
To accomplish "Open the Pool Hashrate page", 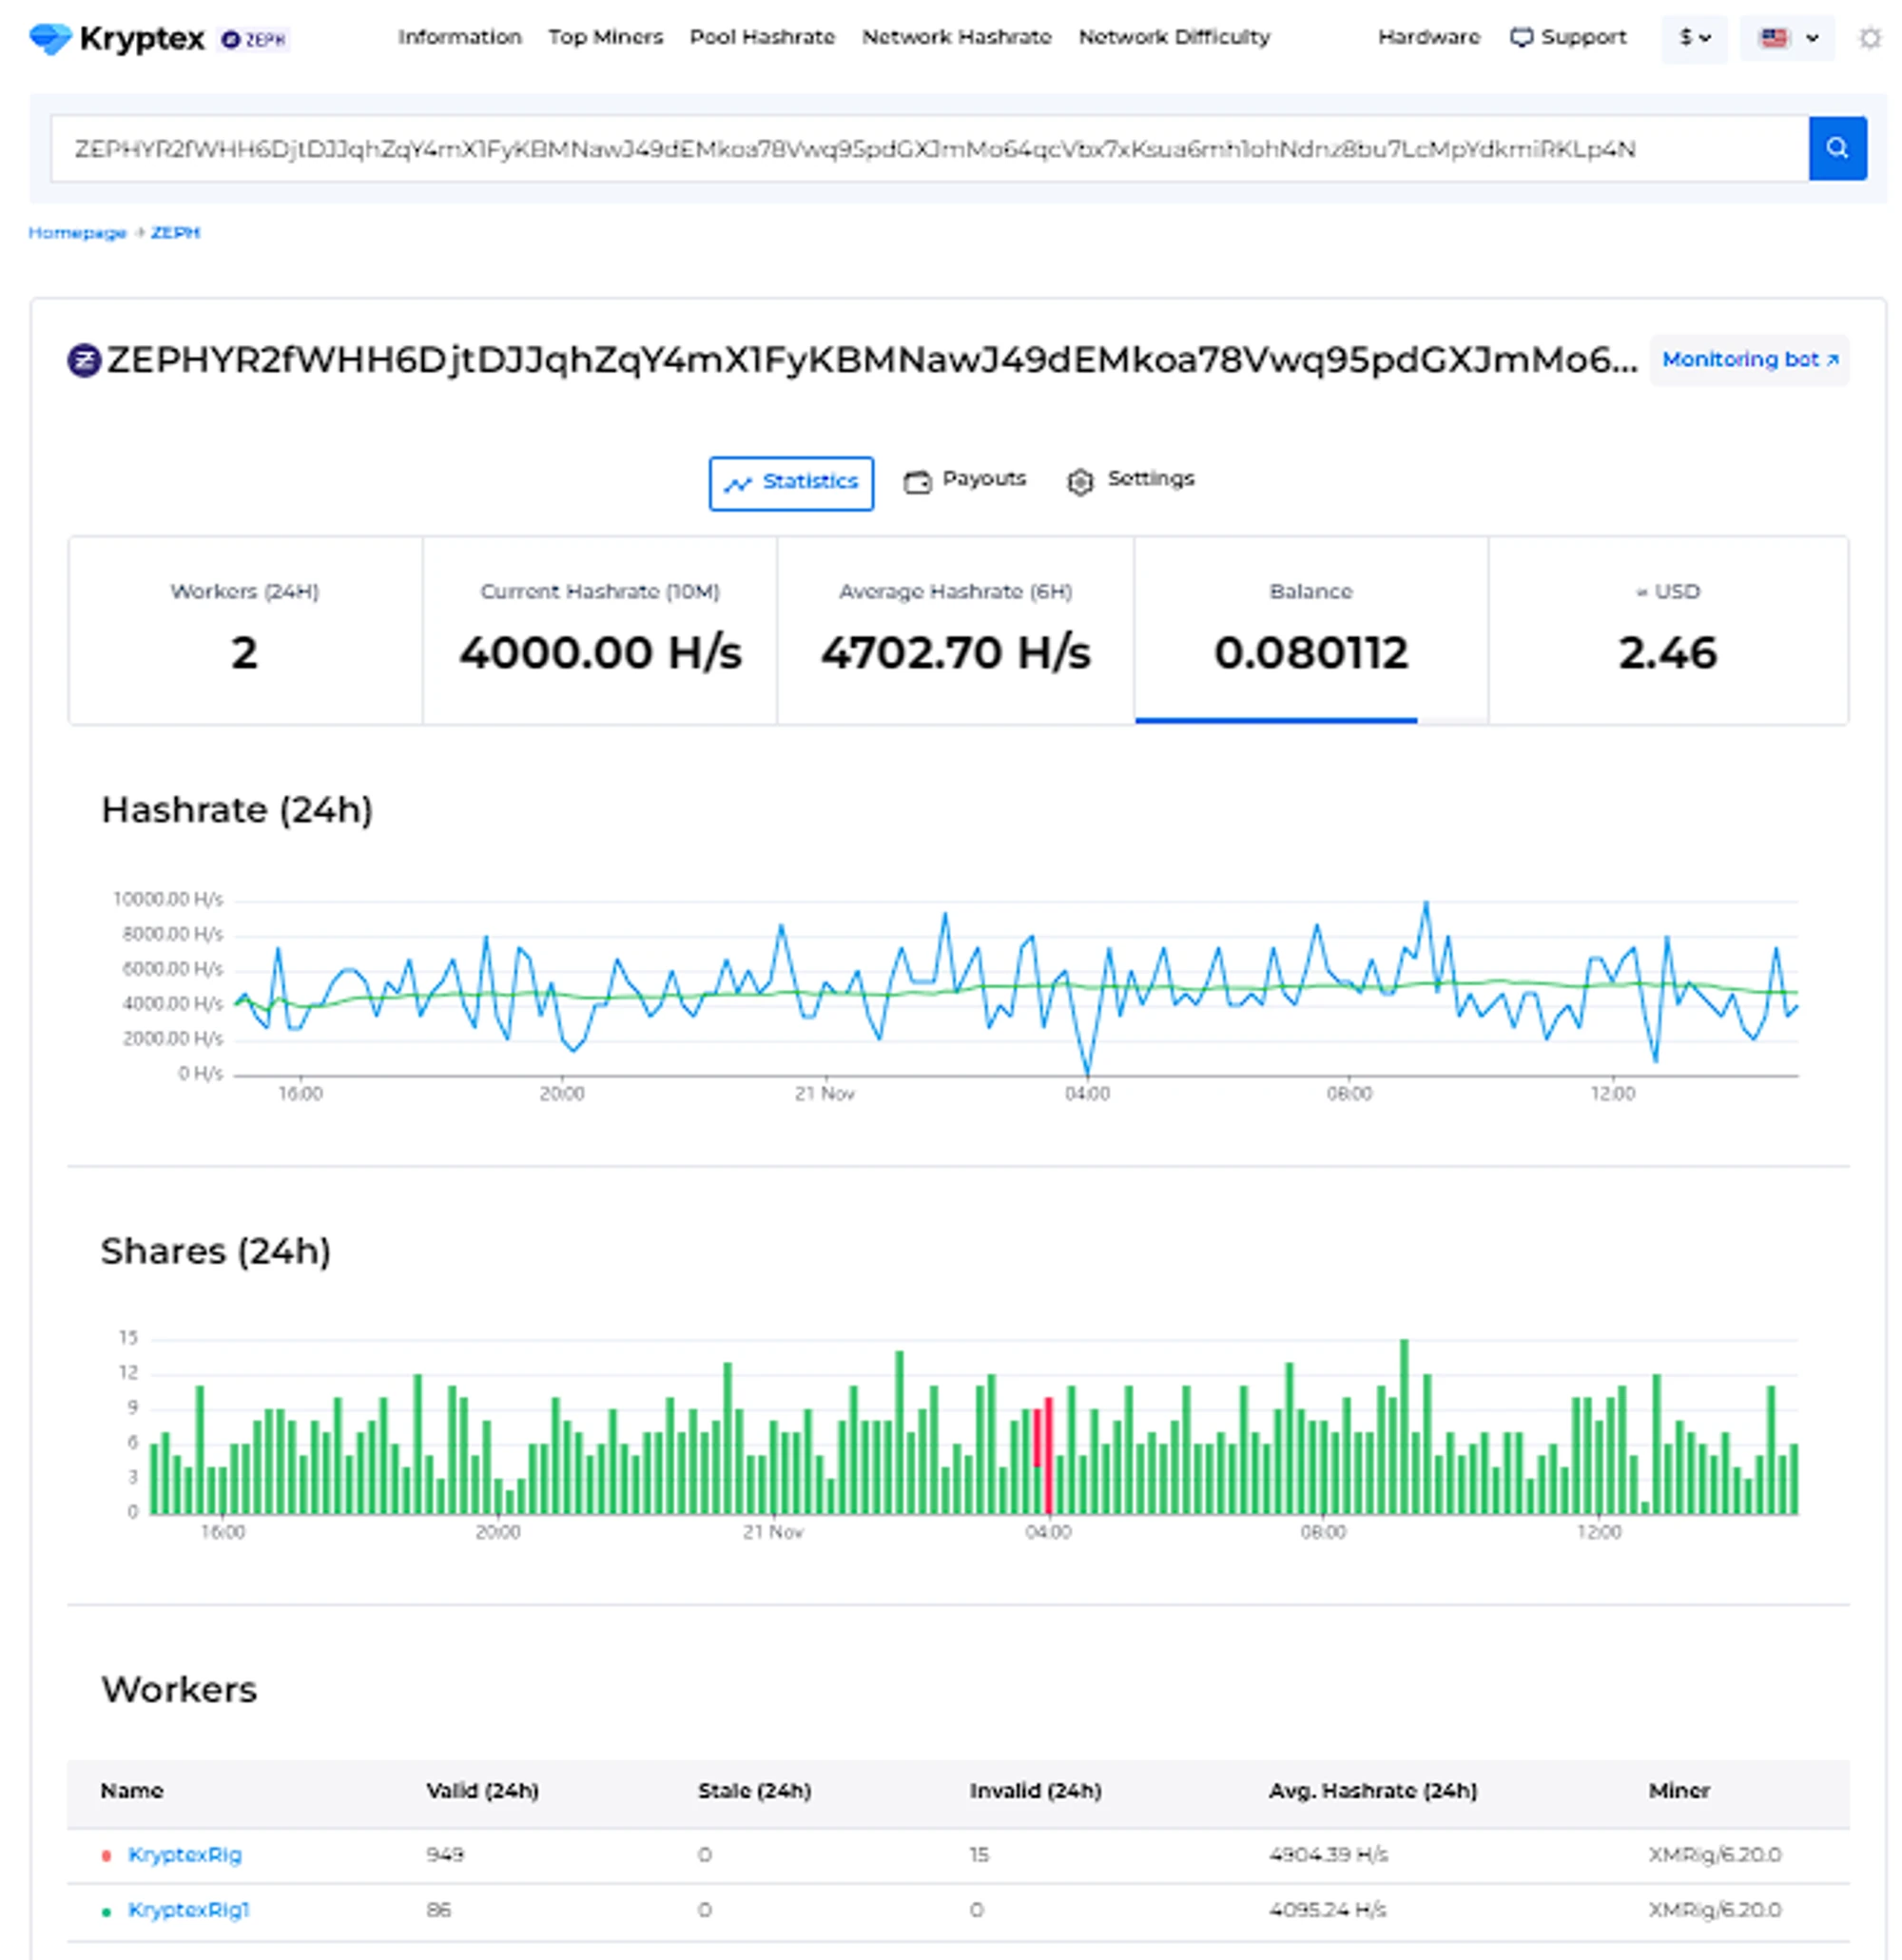I will tap(761, 37).
